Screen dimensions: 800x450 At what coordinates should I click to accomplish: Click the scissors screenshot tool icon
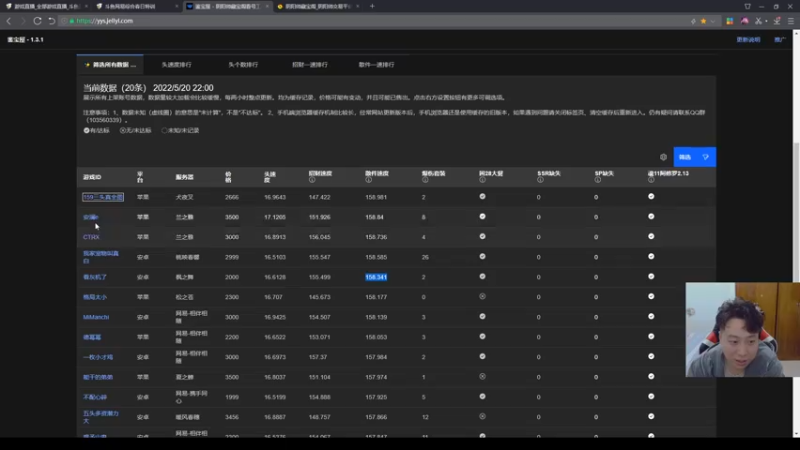coord(759,21)
